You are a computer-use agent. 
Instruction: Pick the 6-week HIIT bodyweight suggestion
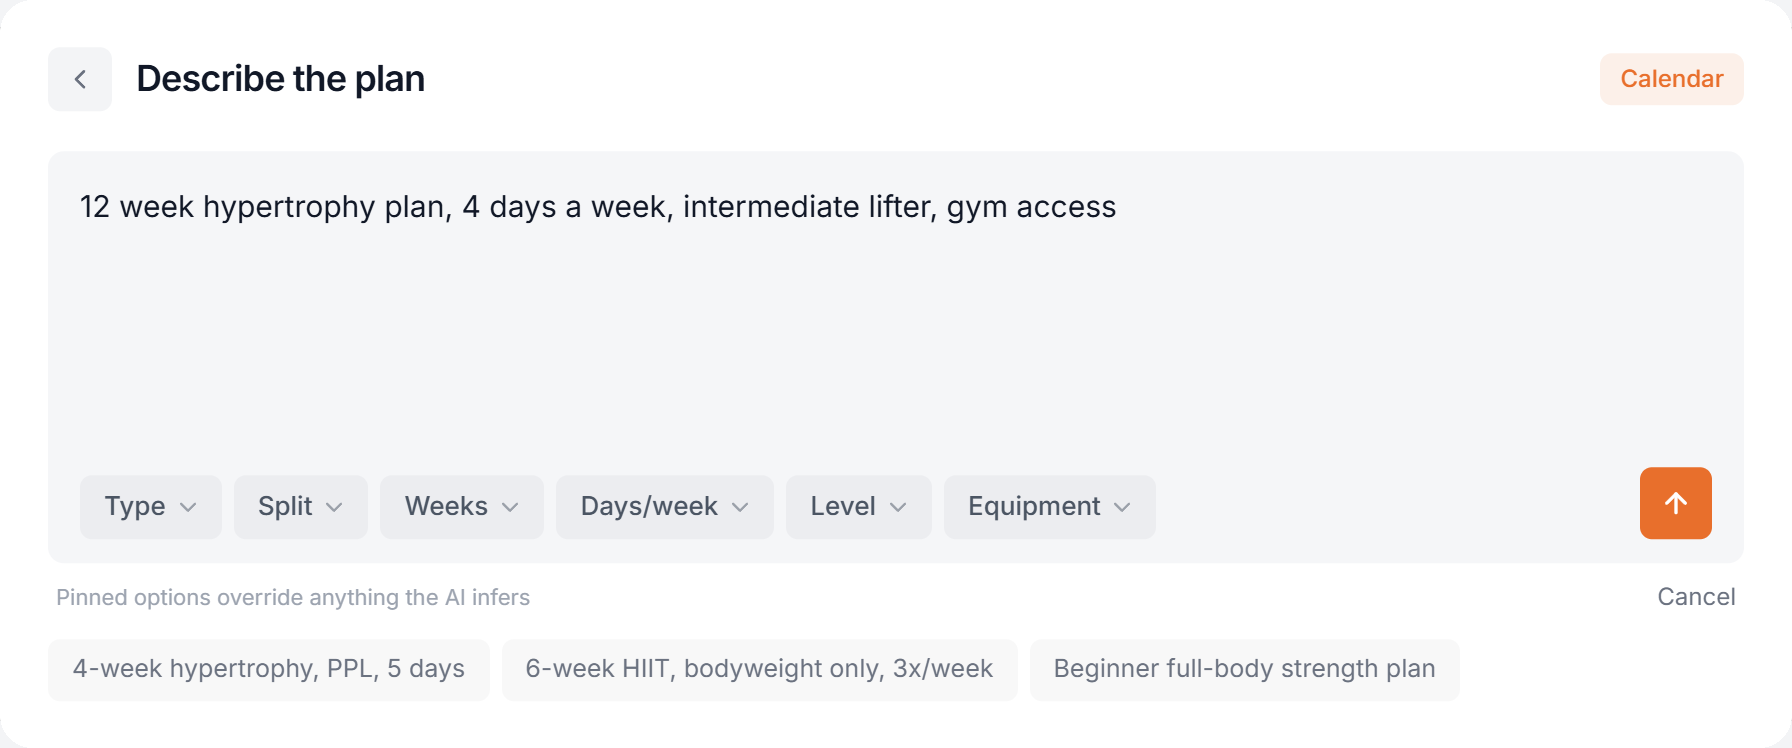tap(760, 669)
